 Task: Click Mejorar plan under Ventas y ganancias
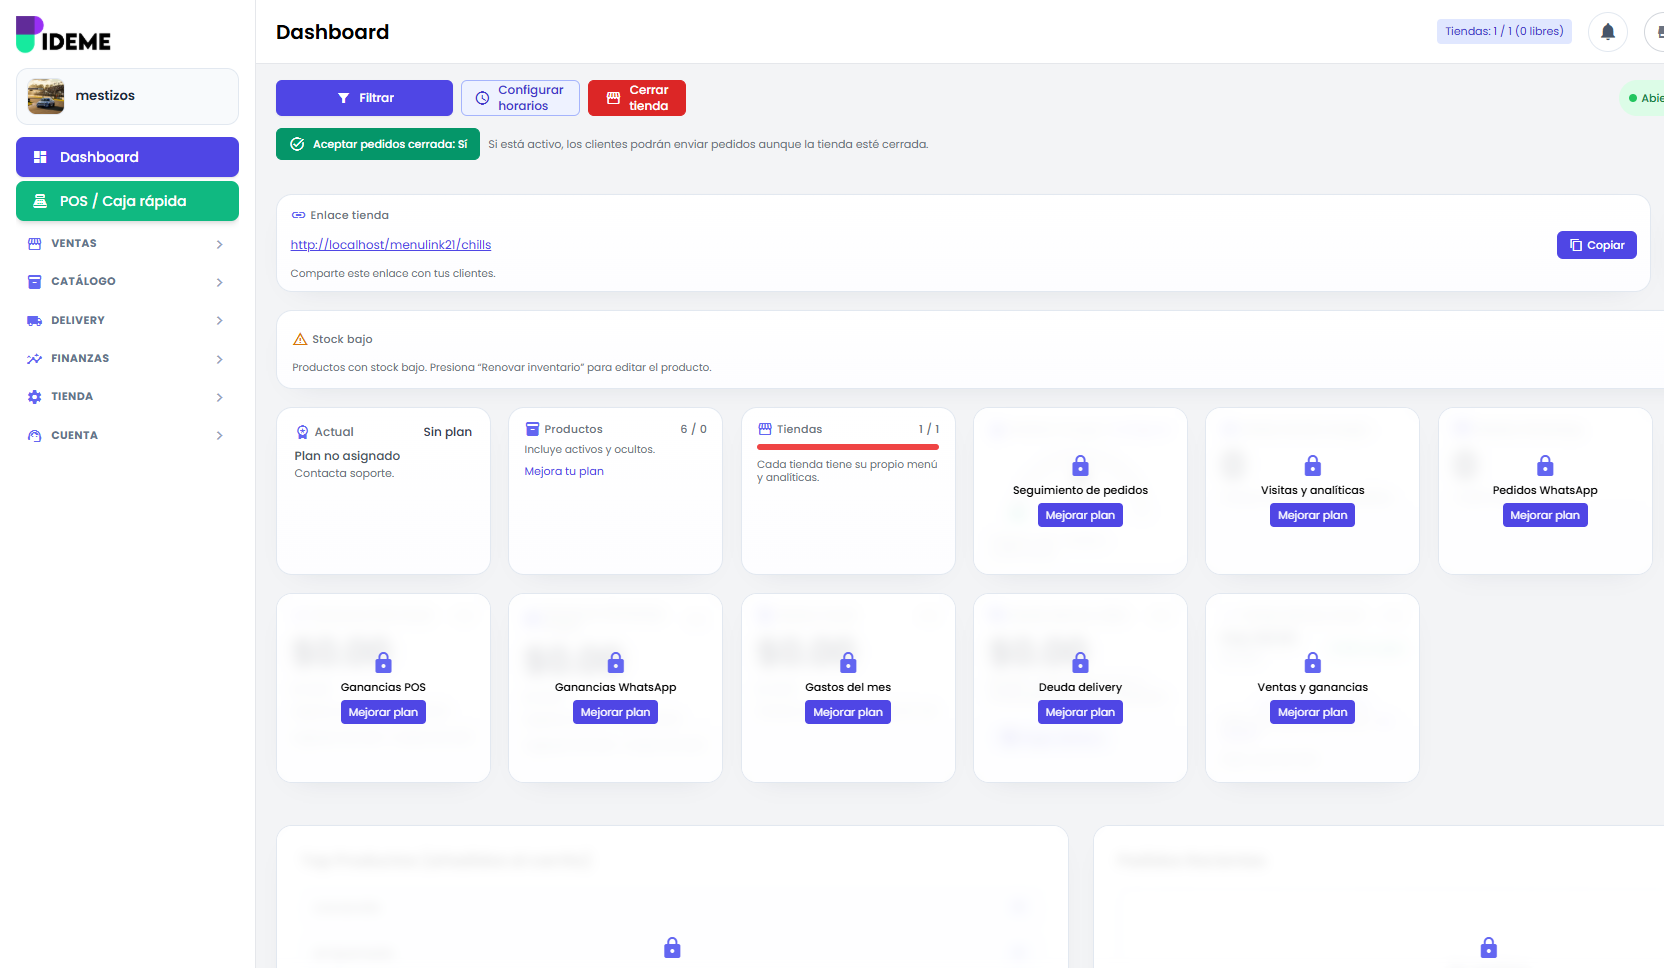tap(1313, 713)
